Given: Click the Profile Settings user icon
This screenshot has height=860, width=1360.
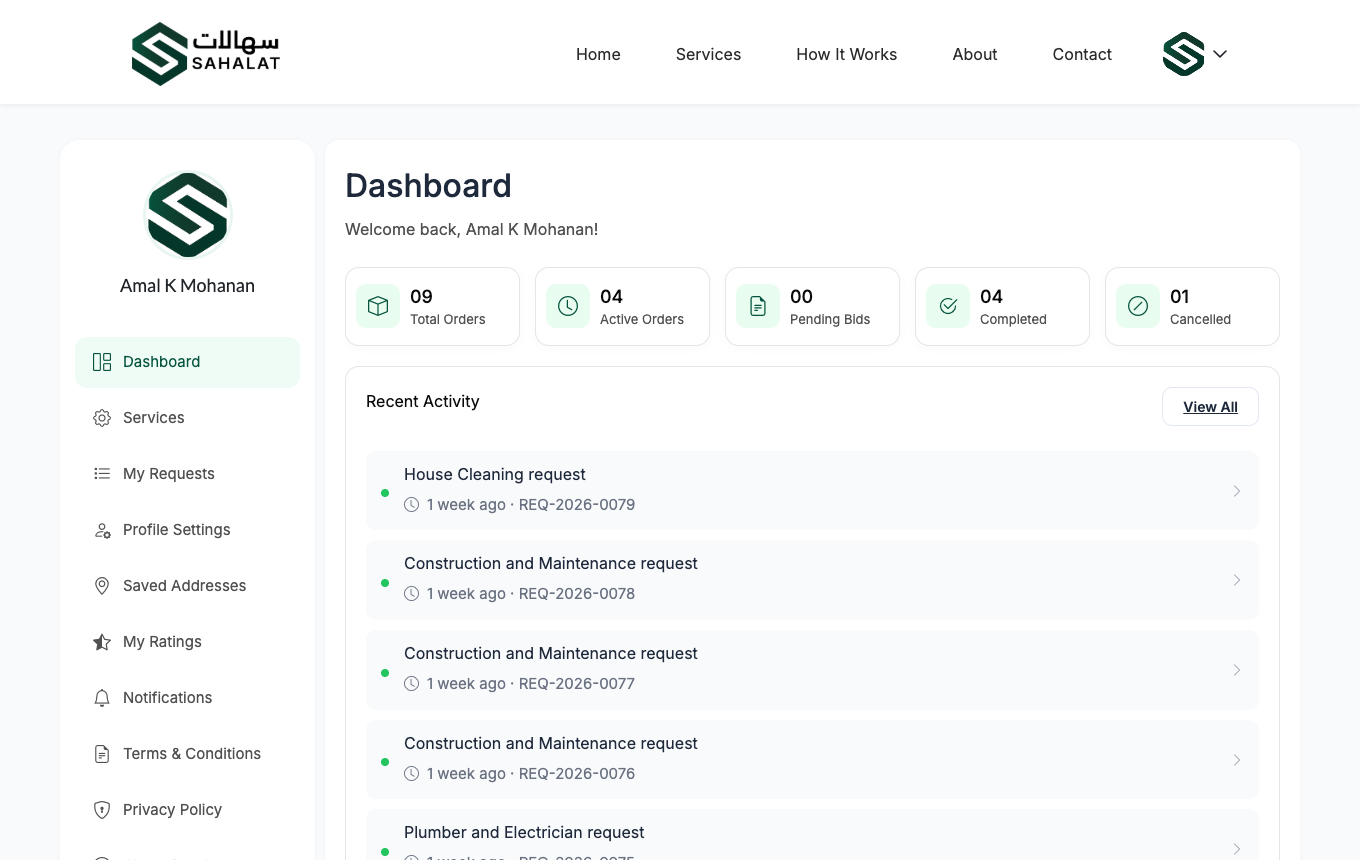Looking at the screenshot, I should [x=102, y=530].
